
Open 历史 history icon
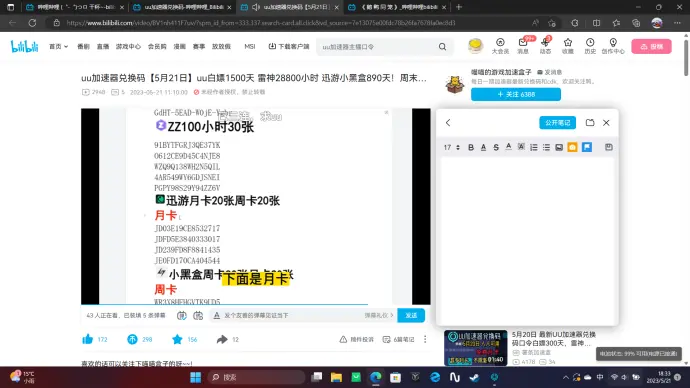[590, 46]
